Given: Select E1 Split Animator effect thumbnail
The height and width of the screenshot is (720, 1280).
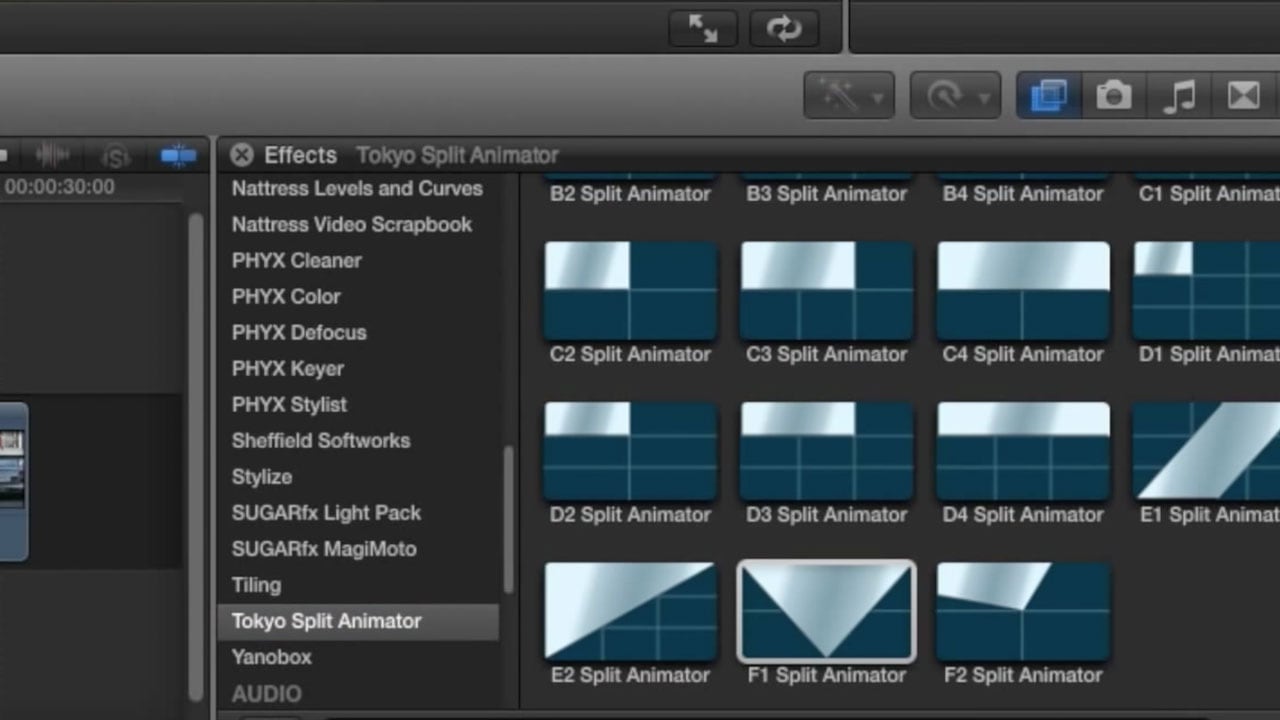Looking at the screenshot, I should click(x=1207, y=450).
